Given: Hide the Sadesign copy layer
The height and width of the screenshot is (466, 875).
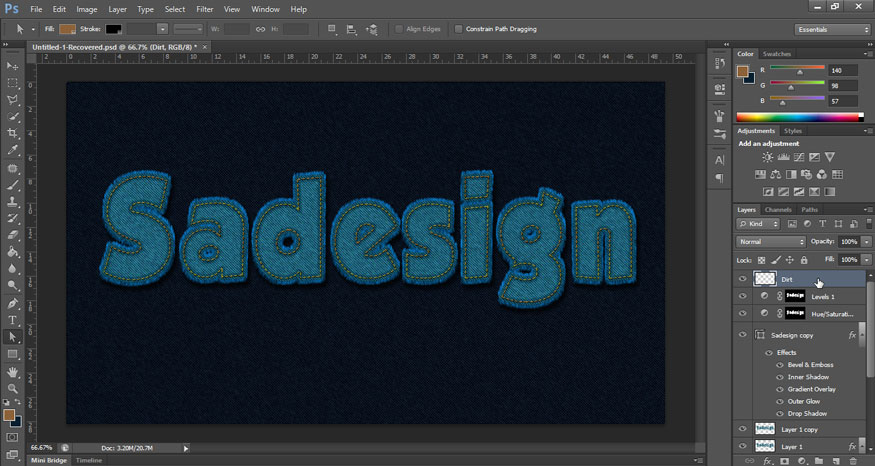Looking at the screenshot, I should pos(743,335).
